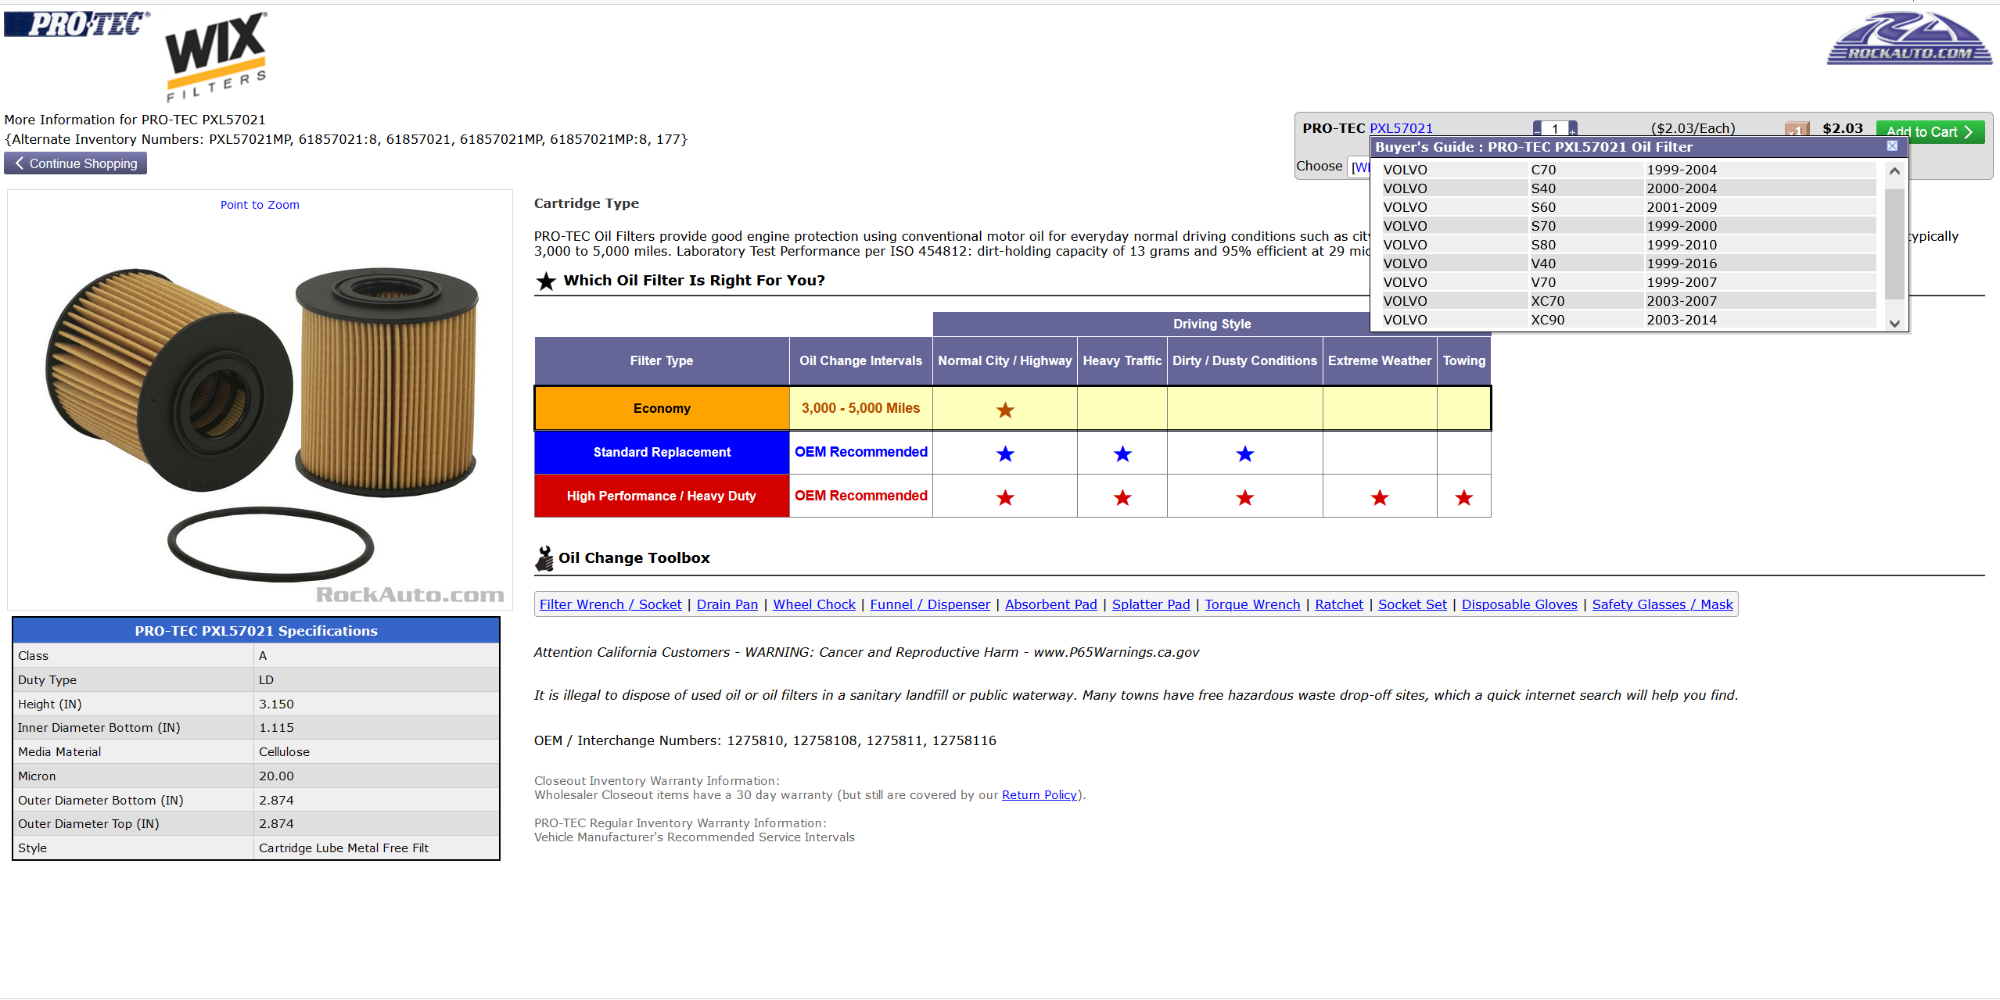Click the WIX Filters logo
Screen dimensions: 2000x1000
tap(216, 57)
